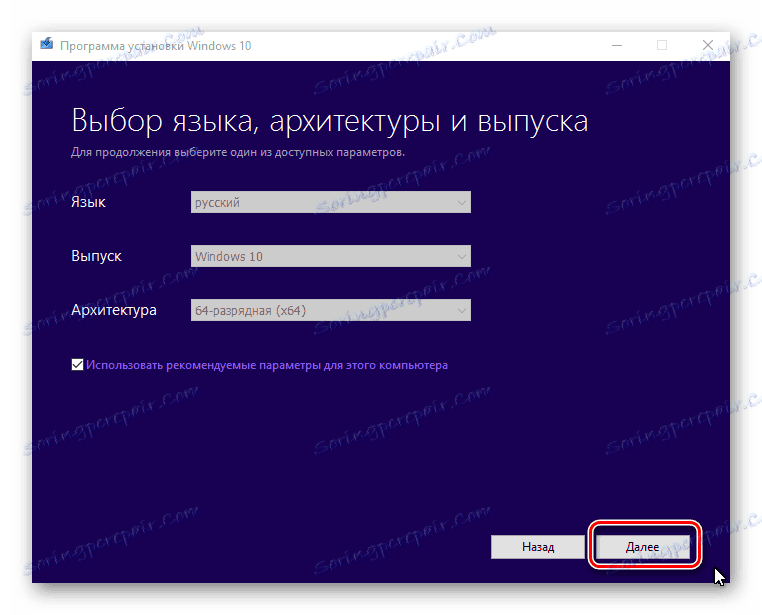Click the Выпуск label

pos(96,256)
